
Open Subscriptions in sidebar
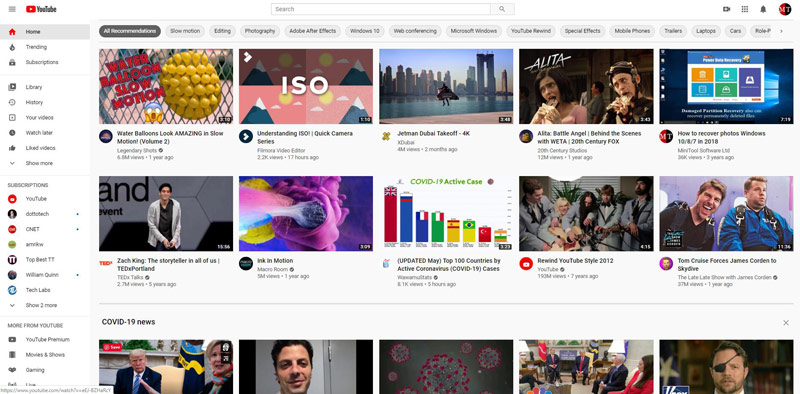(x=45, y=62)
